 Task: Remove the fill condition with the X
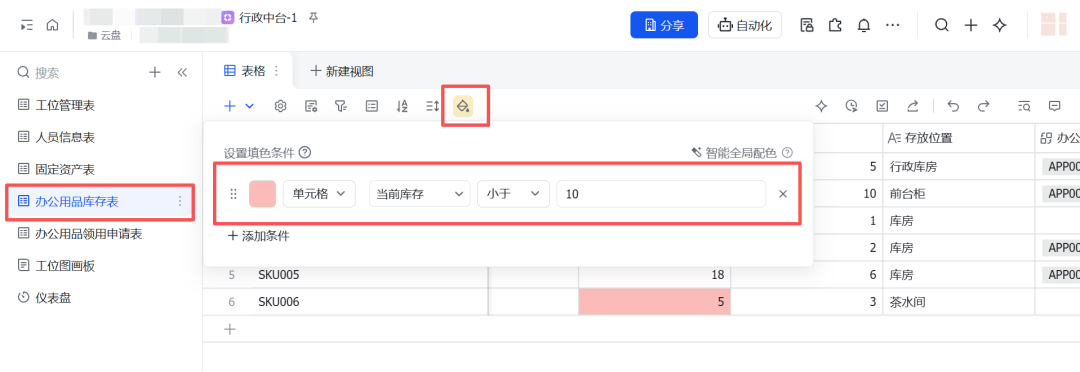point(783,194)
